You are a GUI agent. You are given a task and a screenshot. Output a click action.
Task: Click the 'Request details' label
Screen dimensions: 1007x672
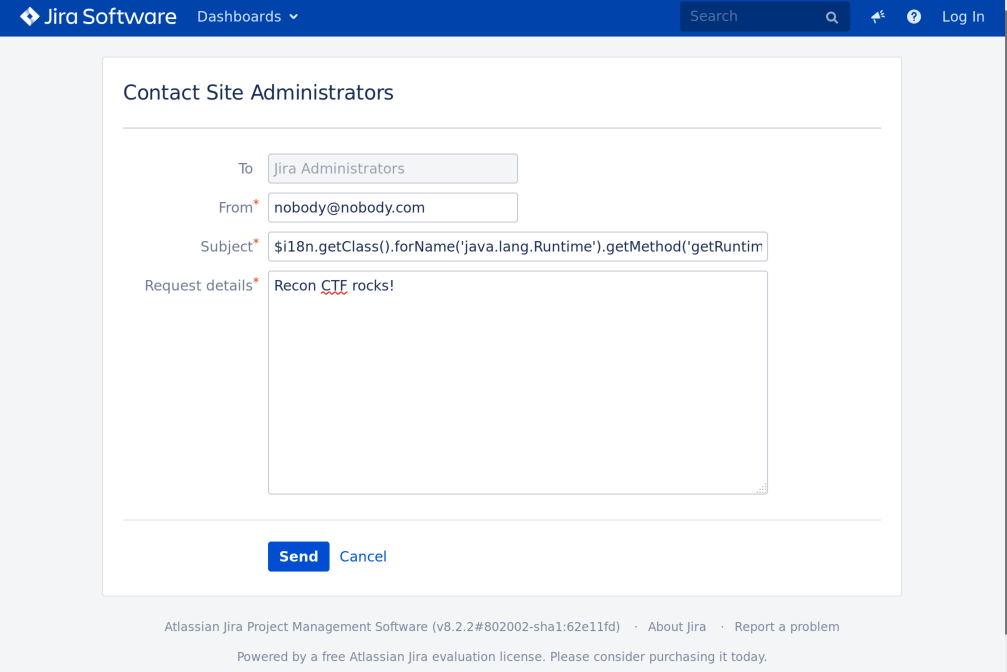198,286
